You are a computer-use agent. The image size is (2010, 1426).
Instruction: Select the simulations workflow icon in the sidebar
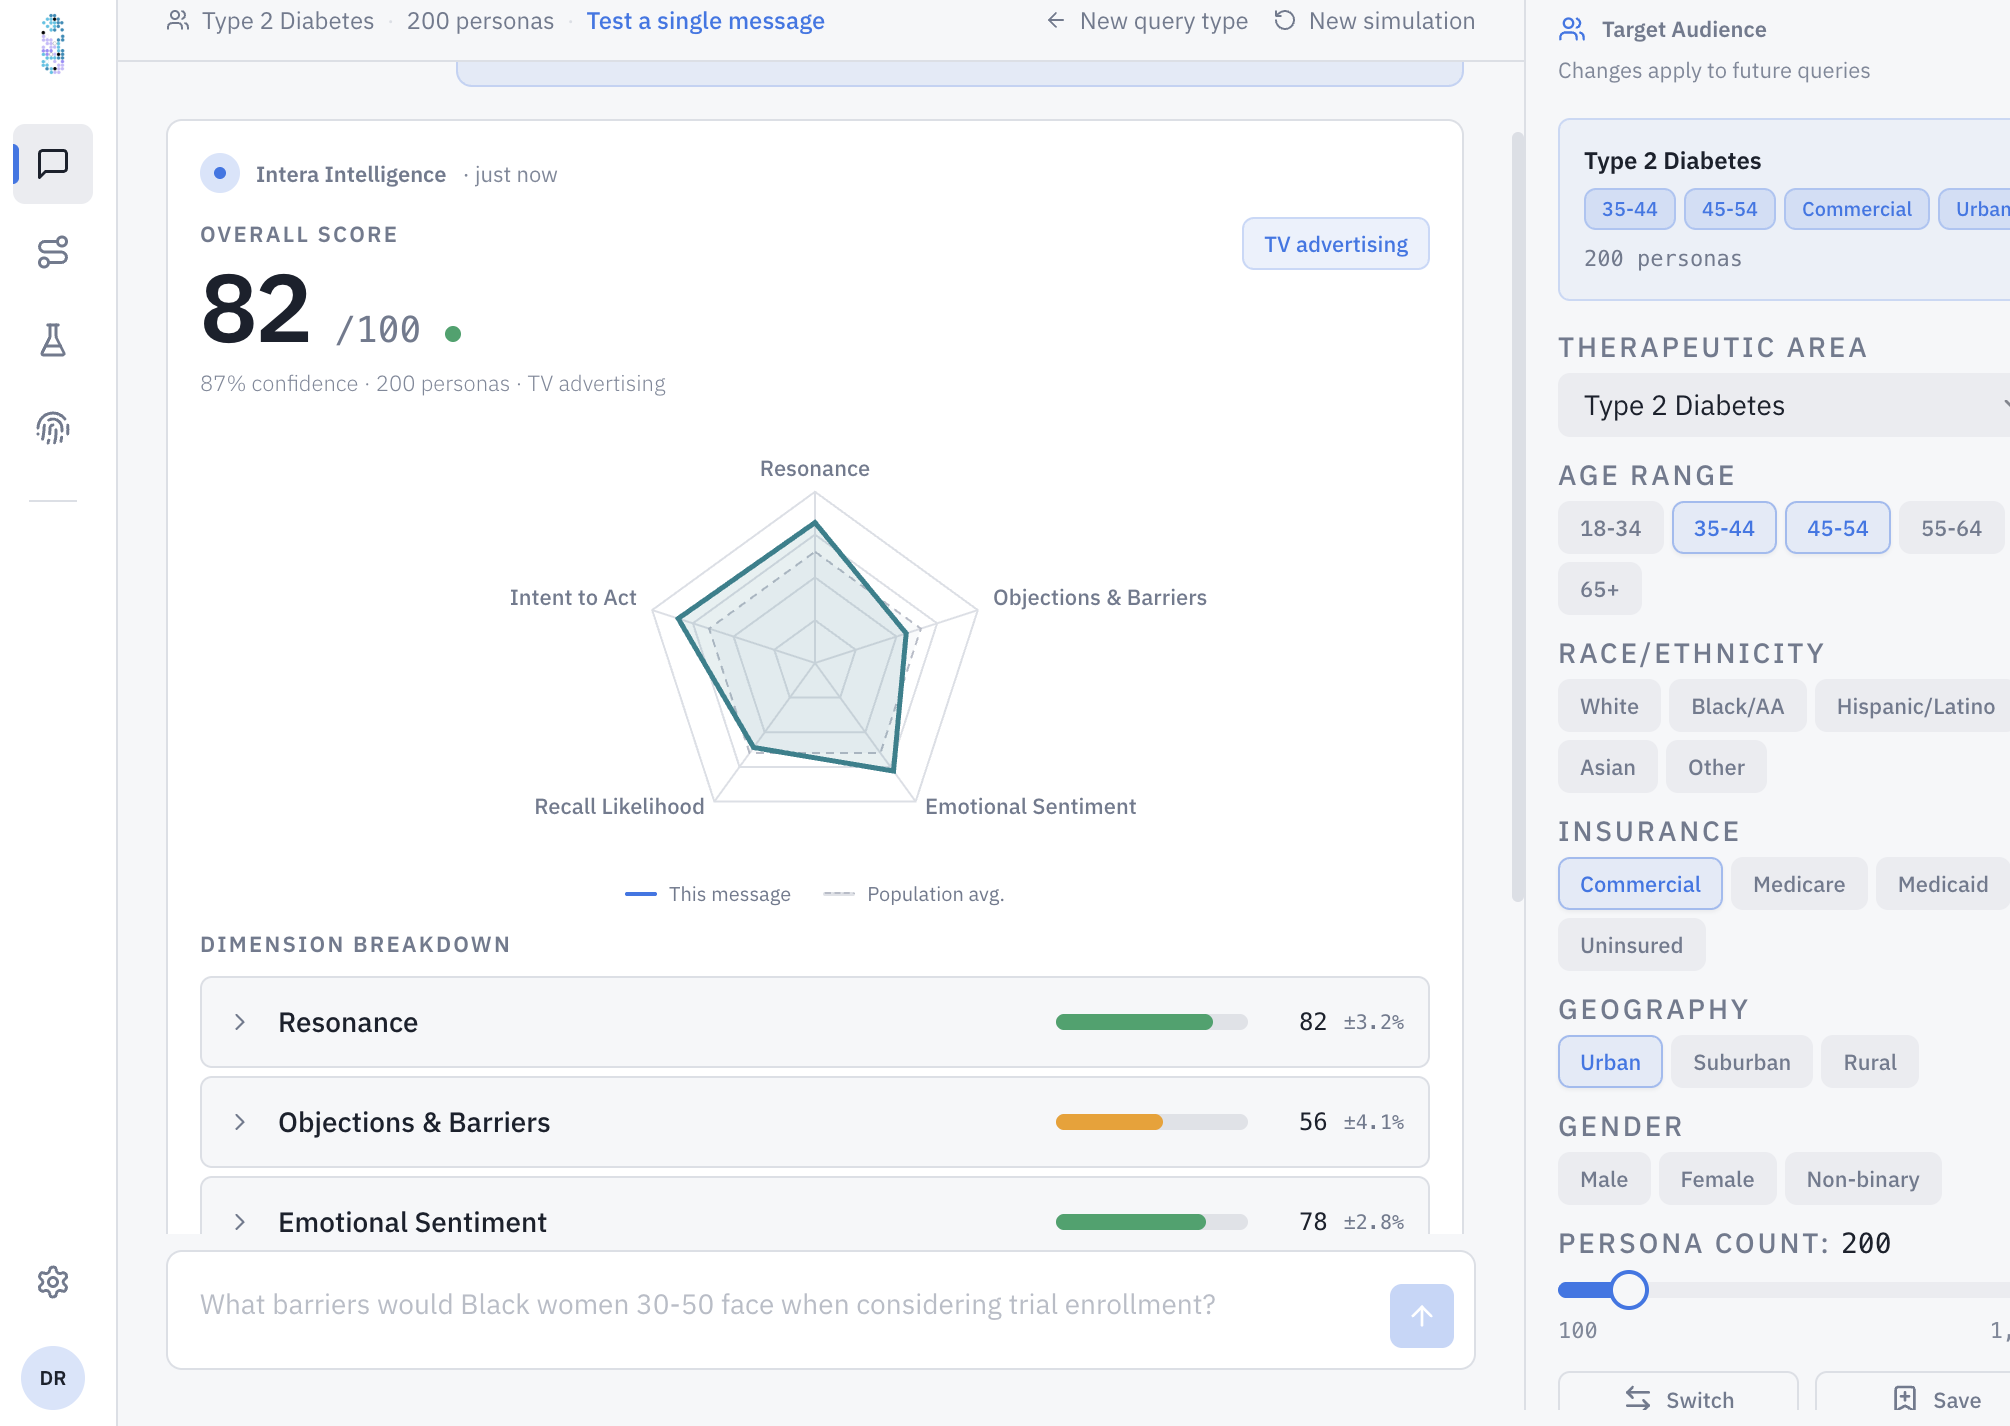(x=52, y=252)
